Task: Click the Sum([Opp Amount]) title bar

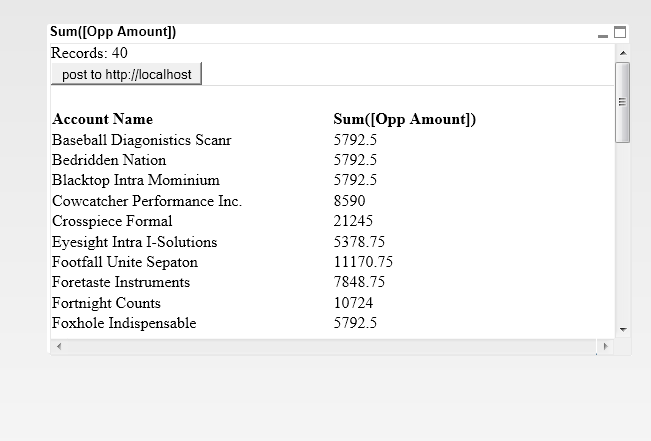Action: click(x=300, y=32)
